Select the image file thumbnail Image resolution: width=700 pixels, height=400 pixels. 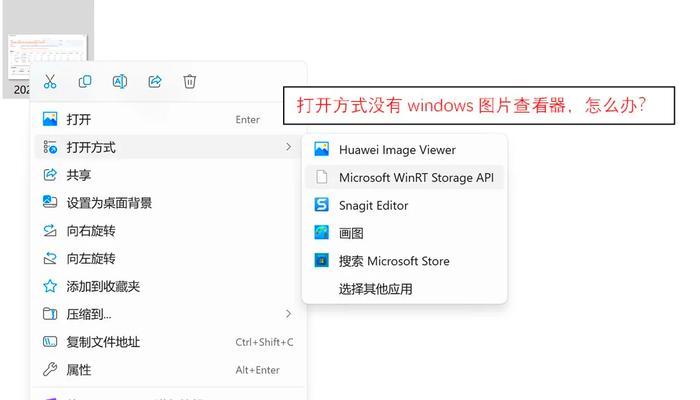click(48, 56)
